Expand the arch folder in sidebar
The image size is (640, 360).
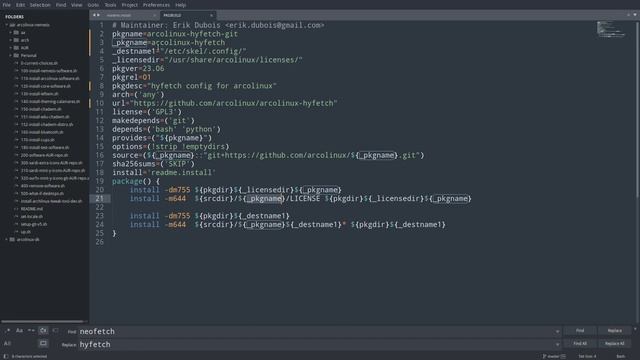point(11,40)
